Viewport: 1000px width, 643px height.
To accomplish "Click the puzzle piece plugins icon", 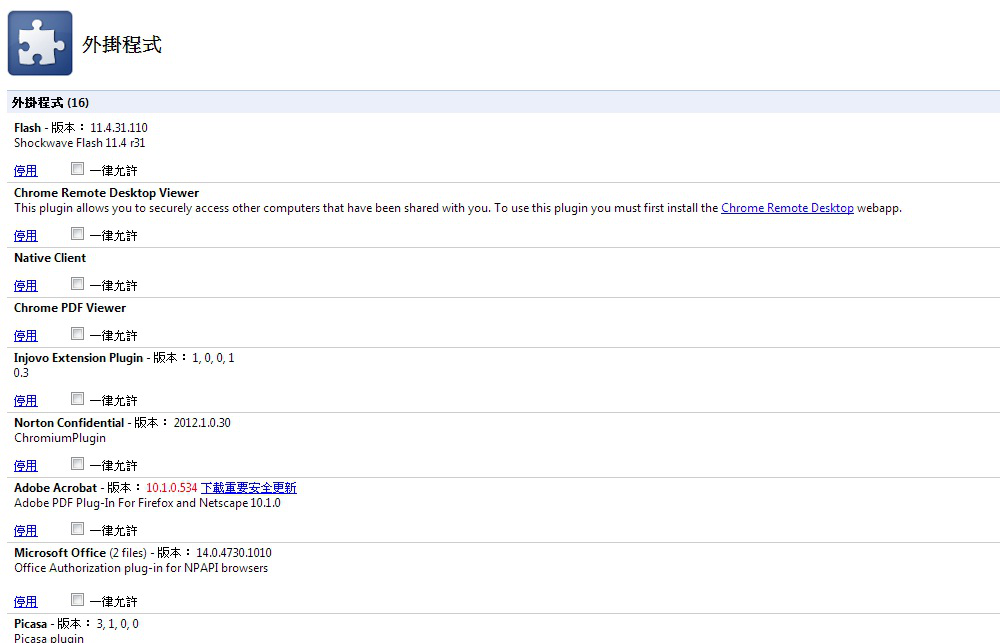I will coord(40,43).
